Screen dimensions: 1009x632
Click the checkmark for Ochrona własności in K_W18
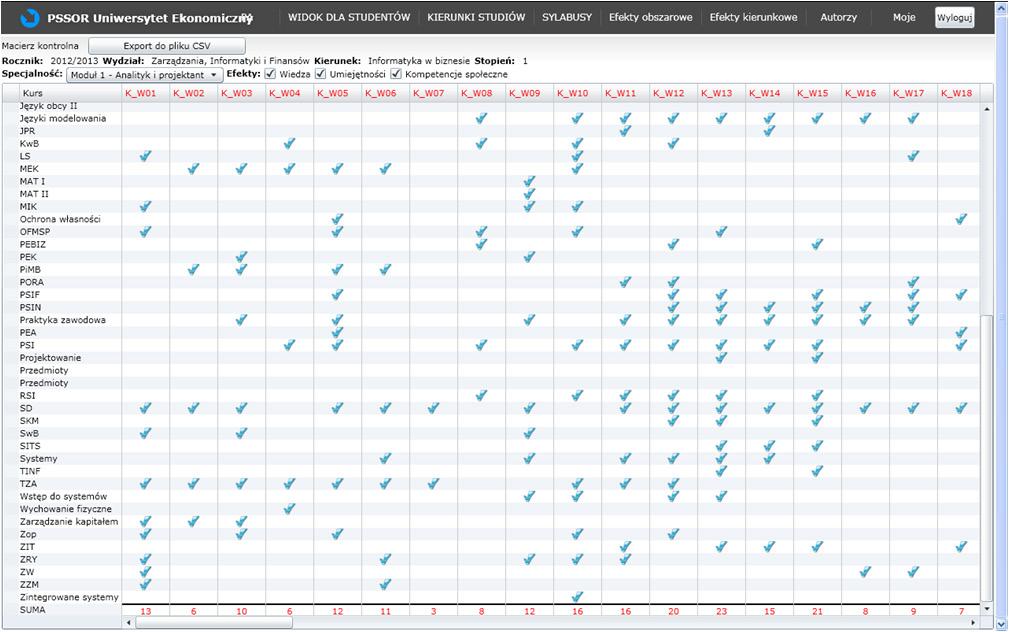coord(961,219)
